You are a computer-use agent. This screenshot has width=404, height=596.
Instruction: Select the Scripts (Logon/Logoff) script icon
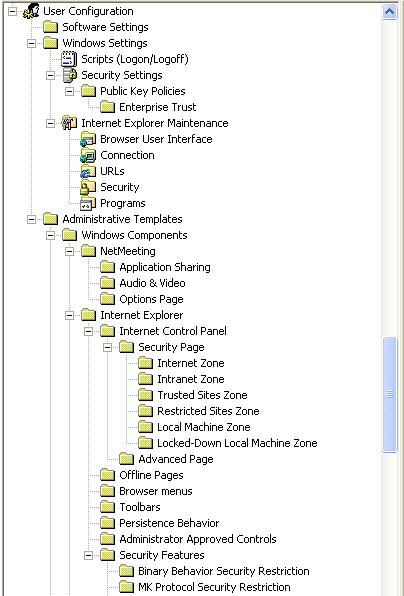[69, 59]
